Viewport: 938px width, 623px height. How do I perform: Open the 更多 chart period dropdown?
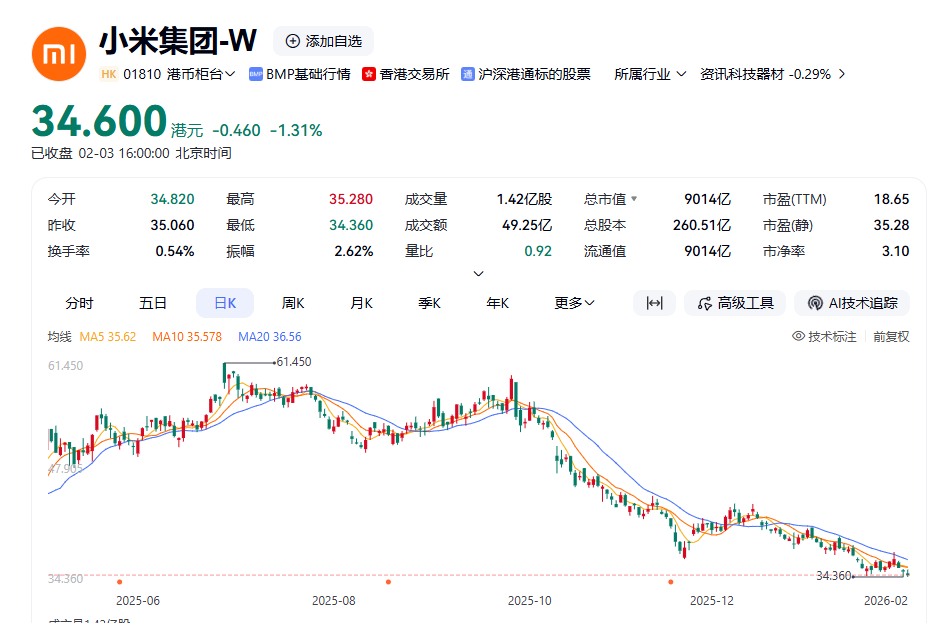(575, 303)
